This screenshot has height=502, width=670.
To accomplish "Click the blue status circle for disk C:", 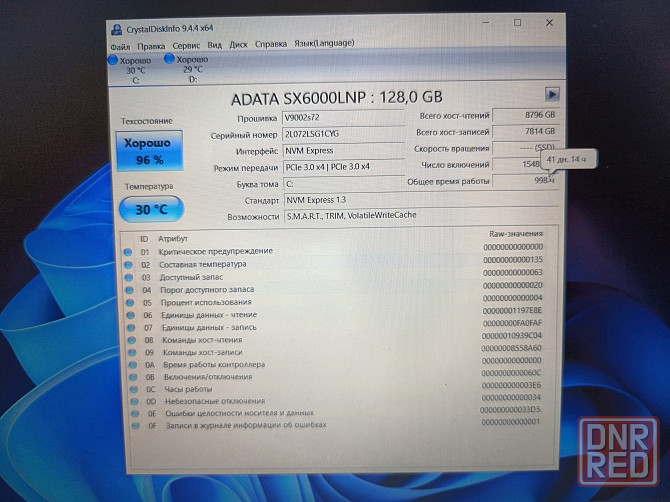I will [113, 60].
